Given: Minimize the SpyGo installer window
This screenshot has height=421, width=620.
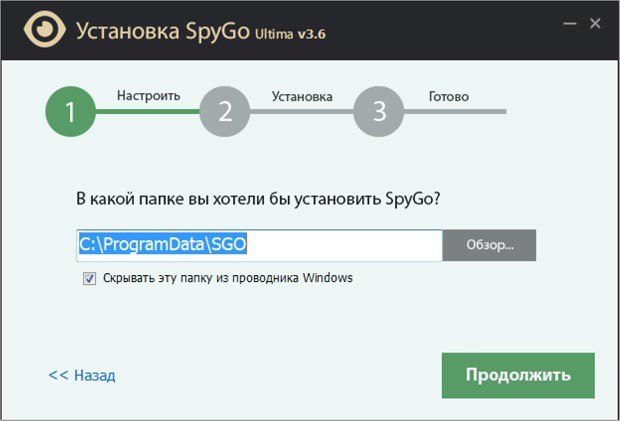Looking at the screenshot, I should pyautogui.click(x=570, y=24).
